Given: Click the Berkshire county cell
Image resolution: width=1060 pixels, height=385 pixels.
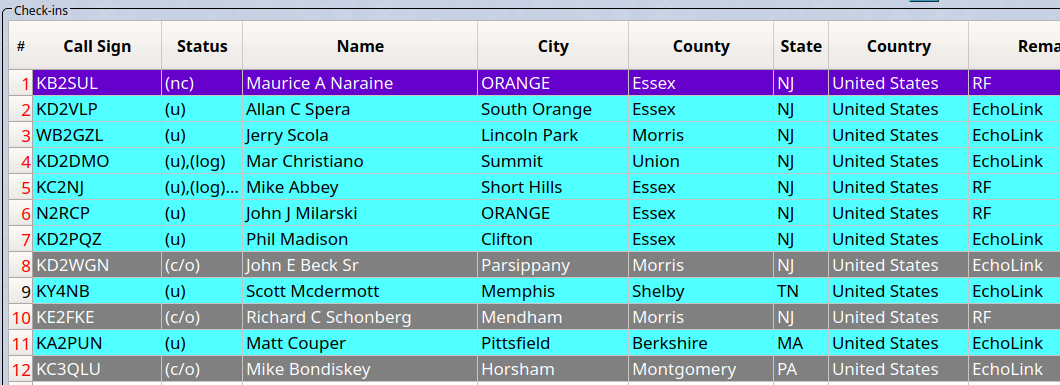Looking at the screenshot, I should tap(701, 343).
